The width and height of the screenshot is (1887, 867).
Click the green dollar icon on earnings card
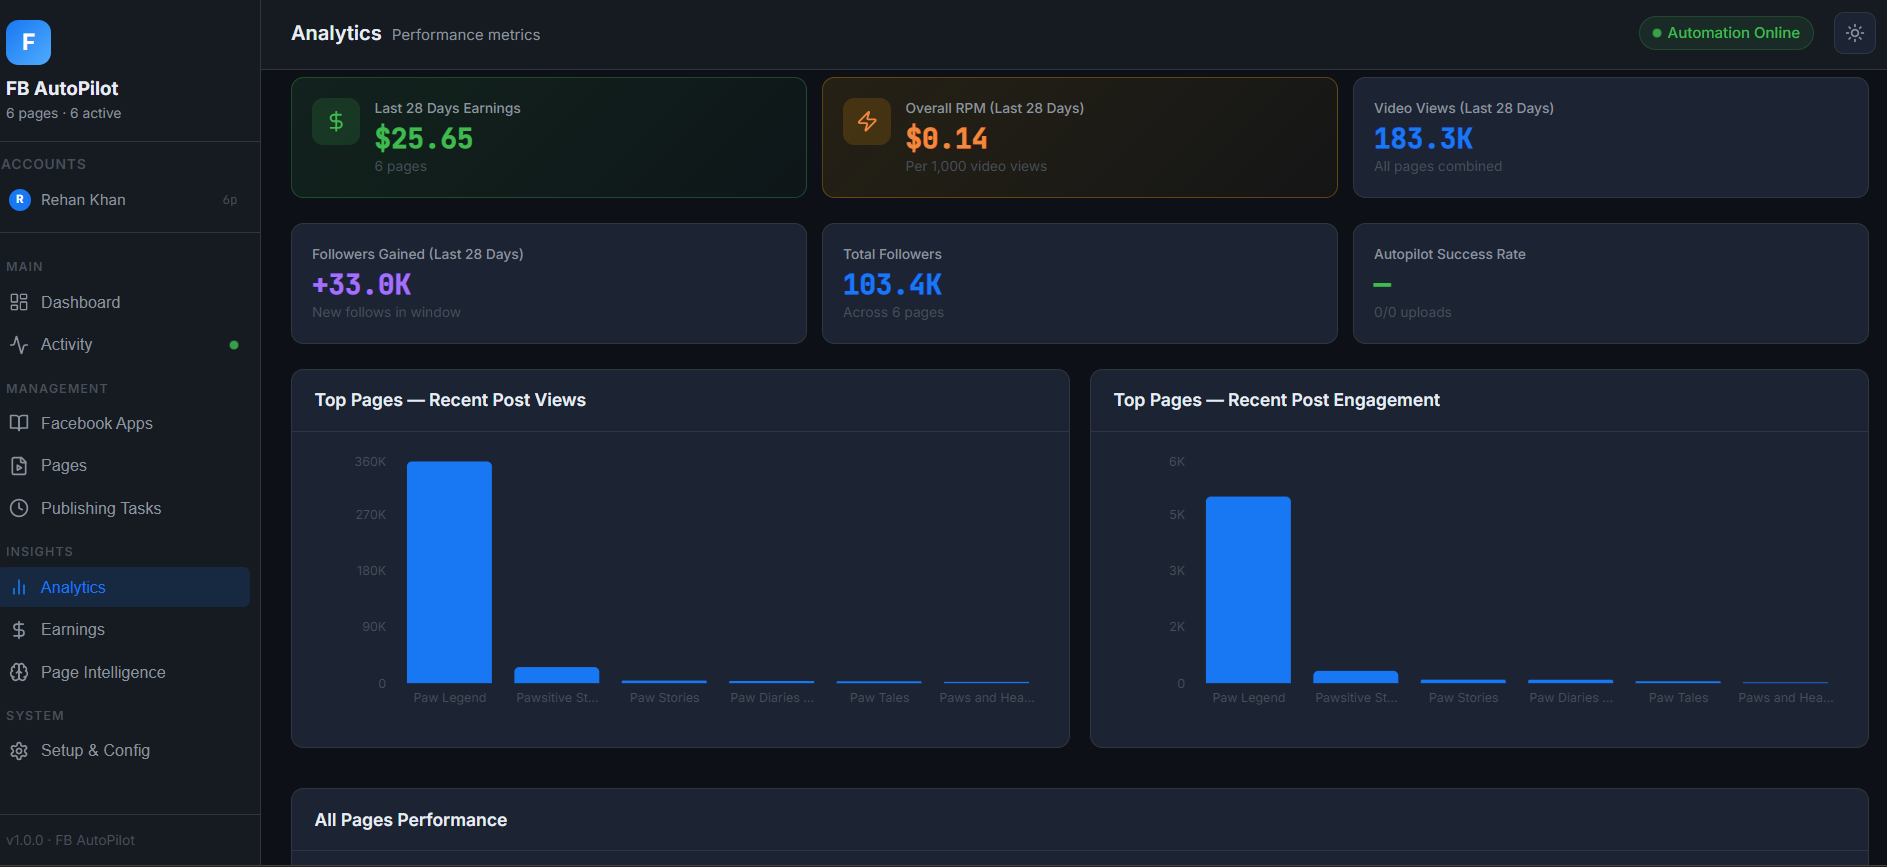pyautogui.click(x=336, y=121)
